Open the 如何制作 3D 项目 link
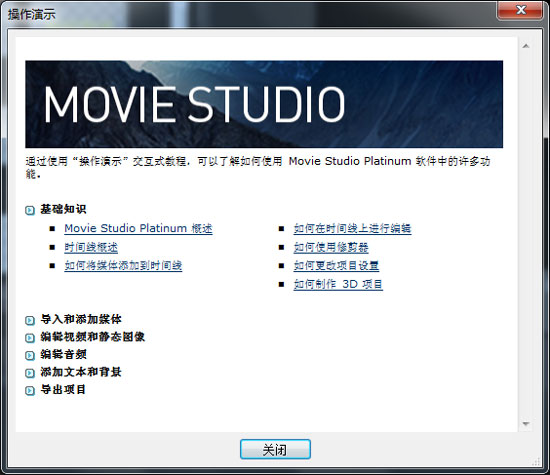Image resolution: width=550 pixels, height=475 pixels. 338,284
